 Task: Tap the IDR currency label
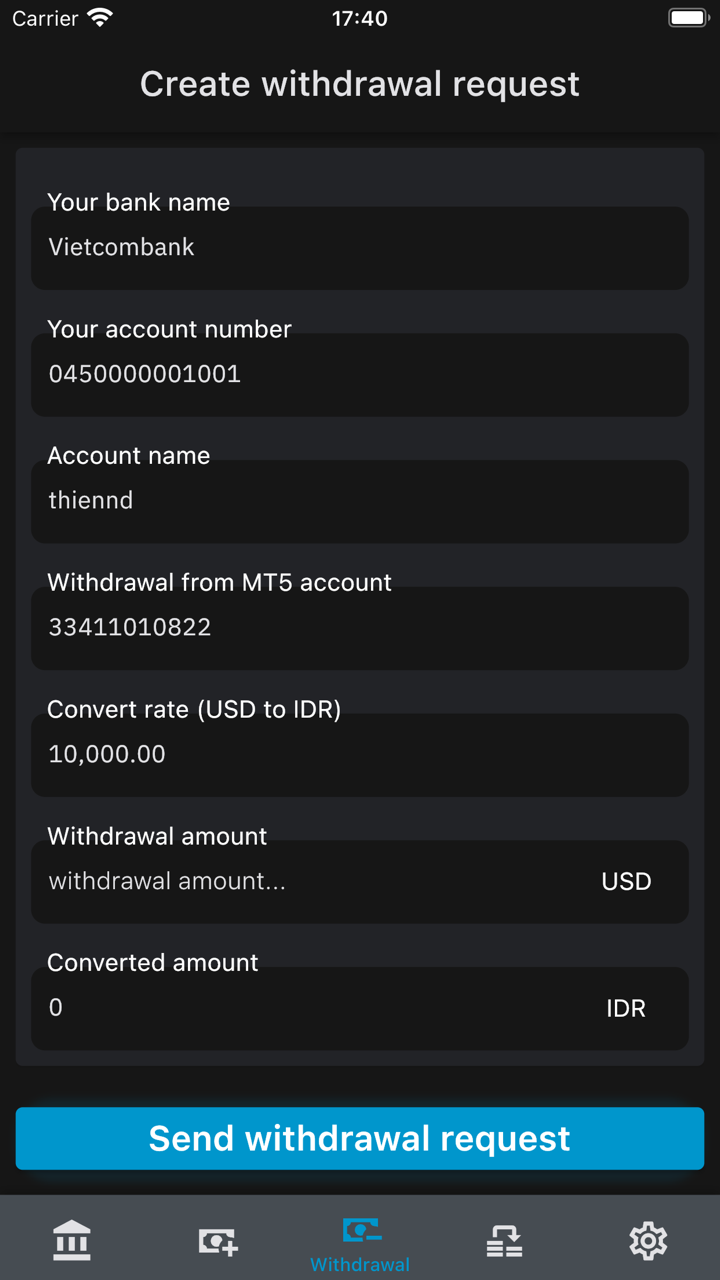(x=626, y=1008)
